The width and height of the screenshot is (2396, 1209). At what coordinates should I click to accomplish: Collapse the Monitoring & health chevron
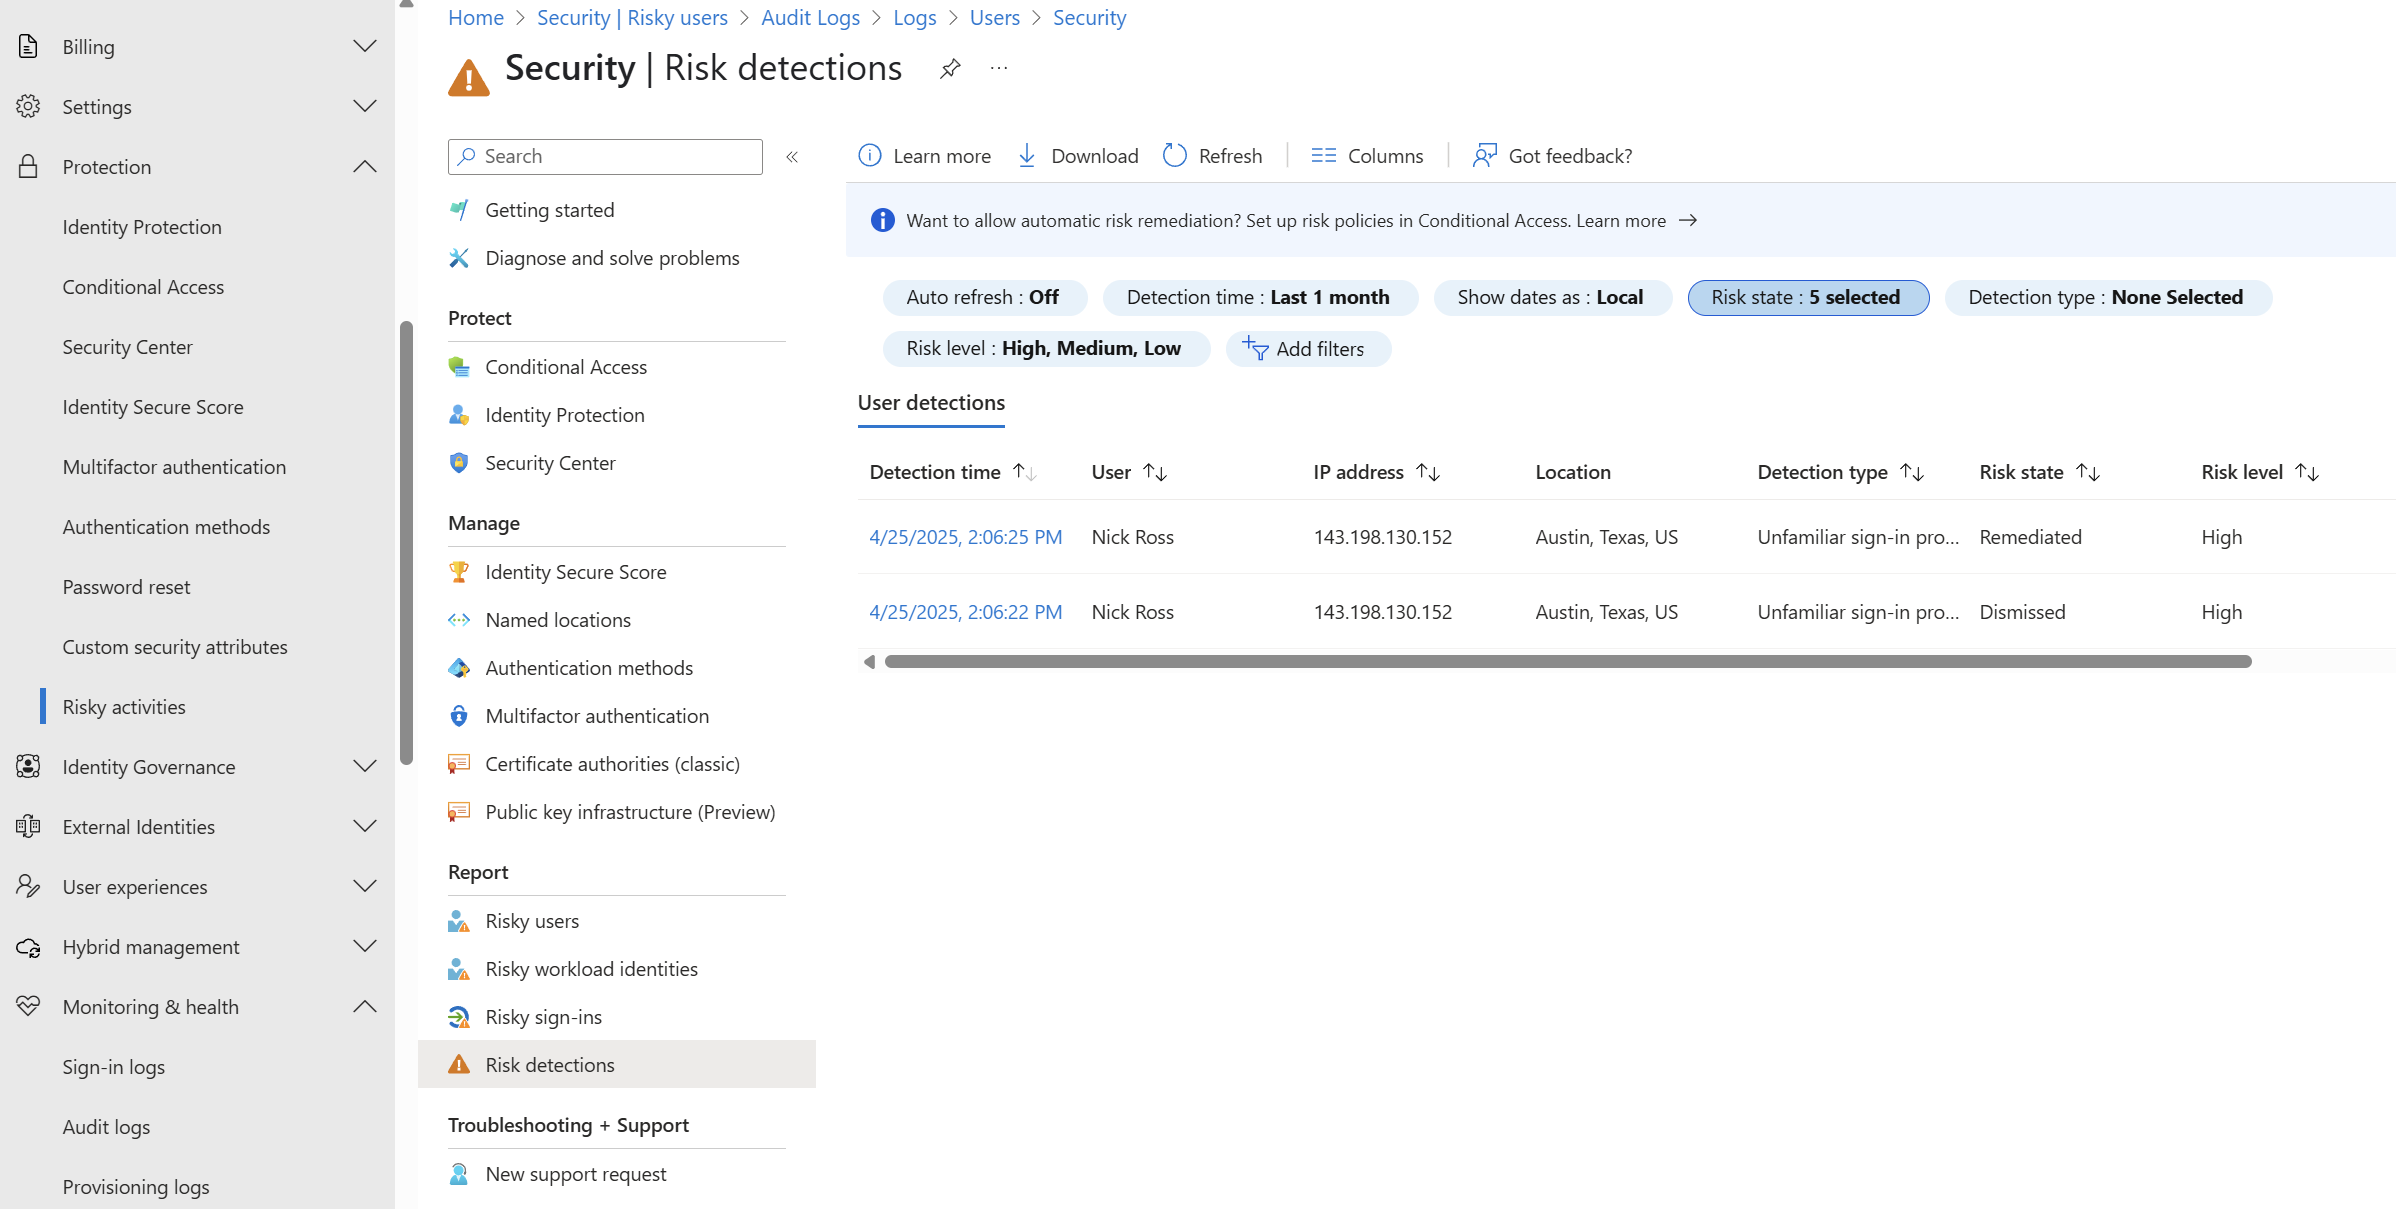tap(365, 1006)
